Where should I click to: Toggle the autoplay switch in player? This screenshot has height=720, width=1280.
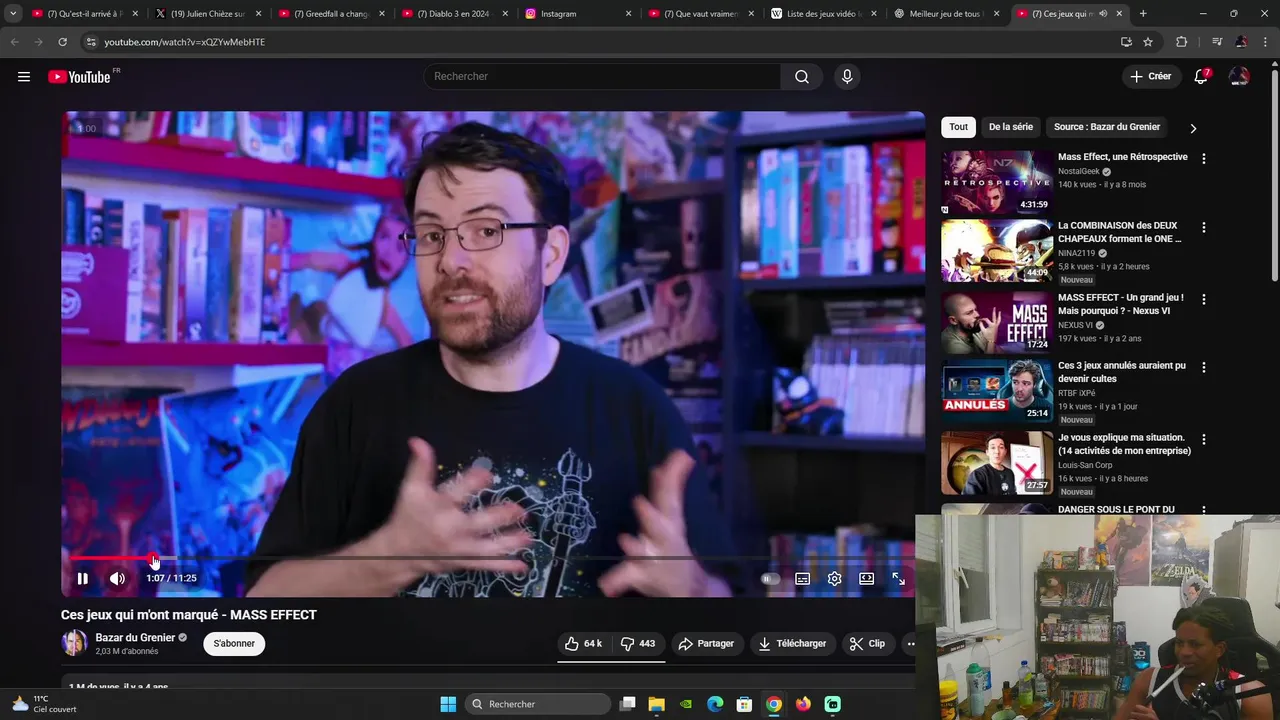click(770, 578)
